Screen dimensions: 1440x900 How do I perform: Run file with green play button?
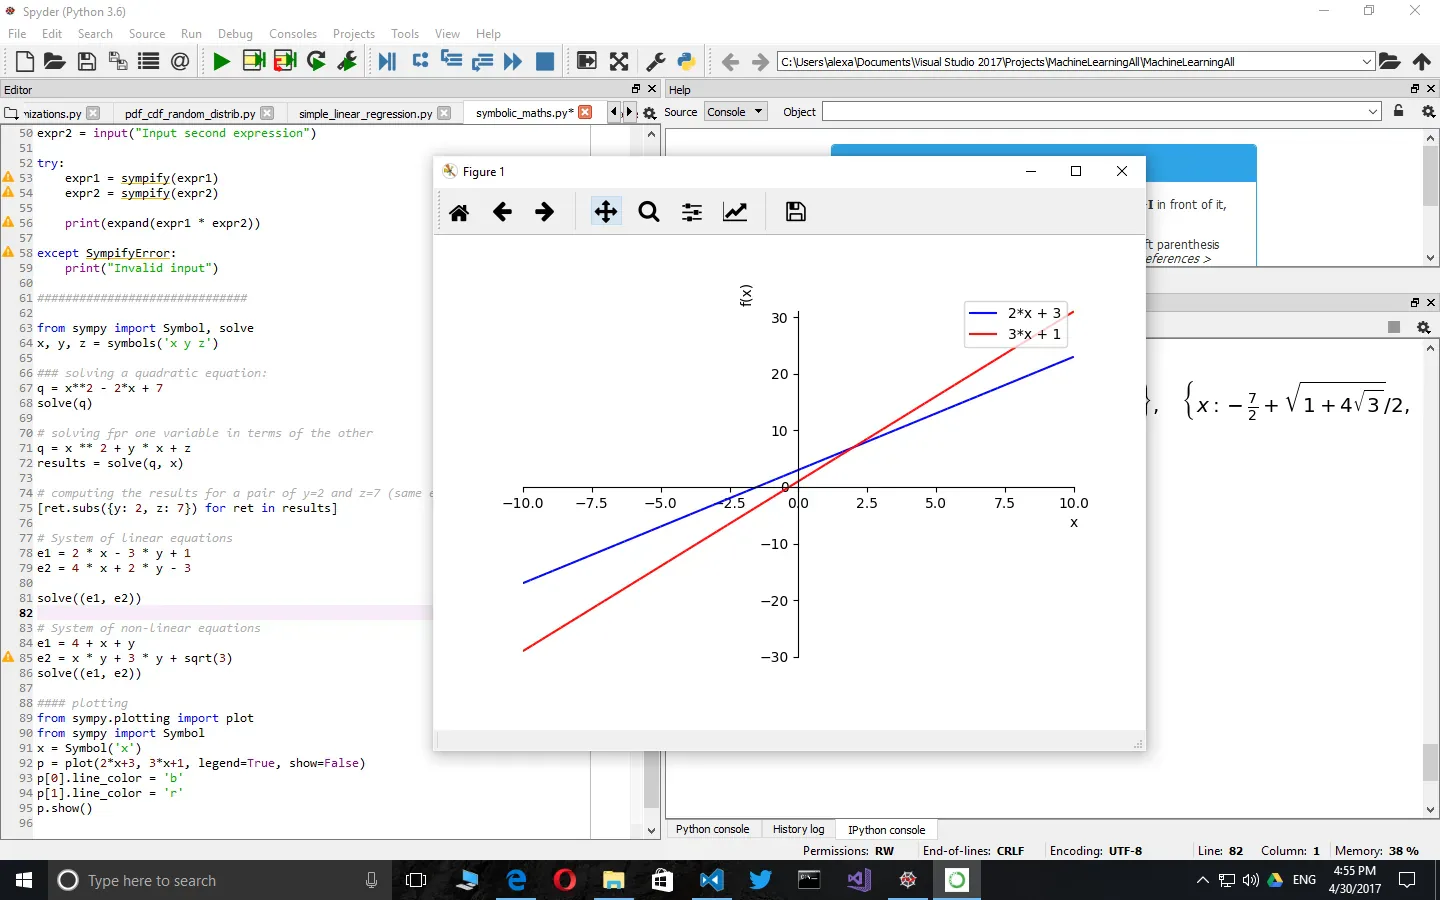coord(221,62)
